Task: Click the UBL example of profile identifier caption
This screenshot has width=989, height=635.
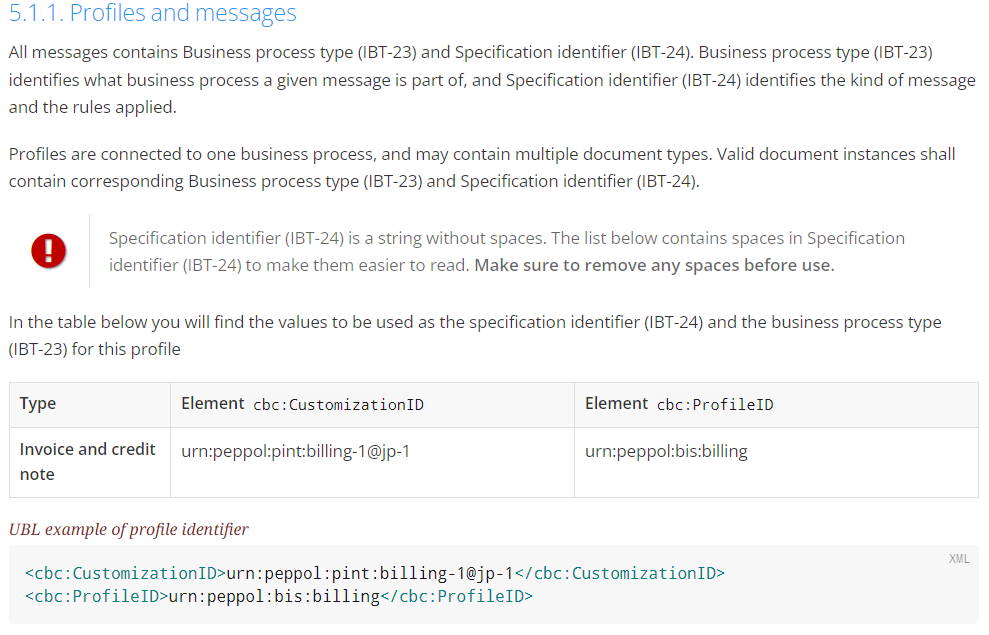Action: tap(129, 529)
